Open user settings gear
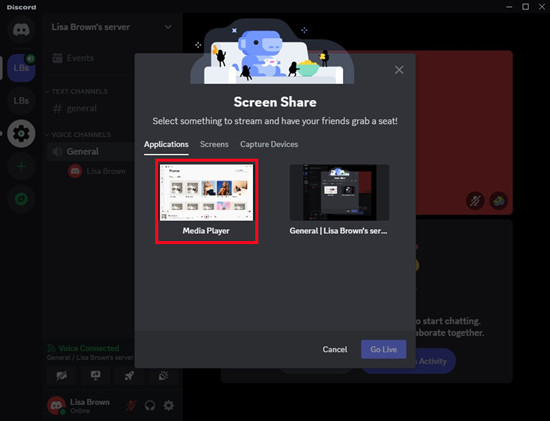 pos(169,406)
